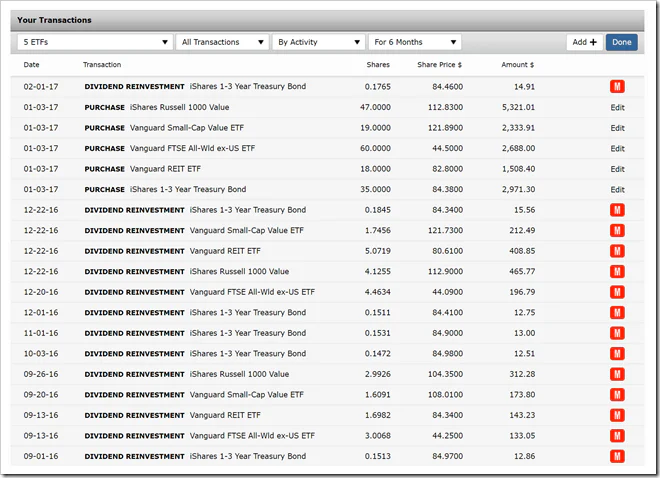
Task: Click the share price 121.8900
Action: coord(445,128)
